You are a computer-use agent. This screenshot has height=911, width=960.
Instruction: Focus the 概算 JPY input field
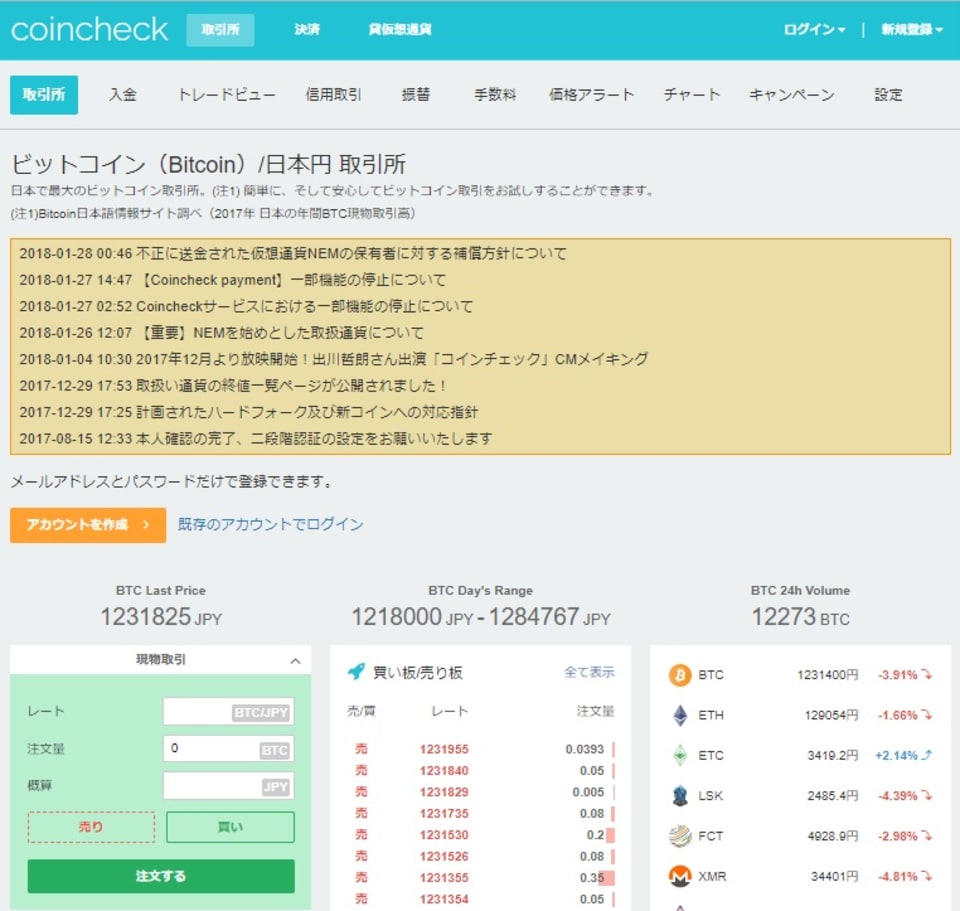[x=228, y=786]
